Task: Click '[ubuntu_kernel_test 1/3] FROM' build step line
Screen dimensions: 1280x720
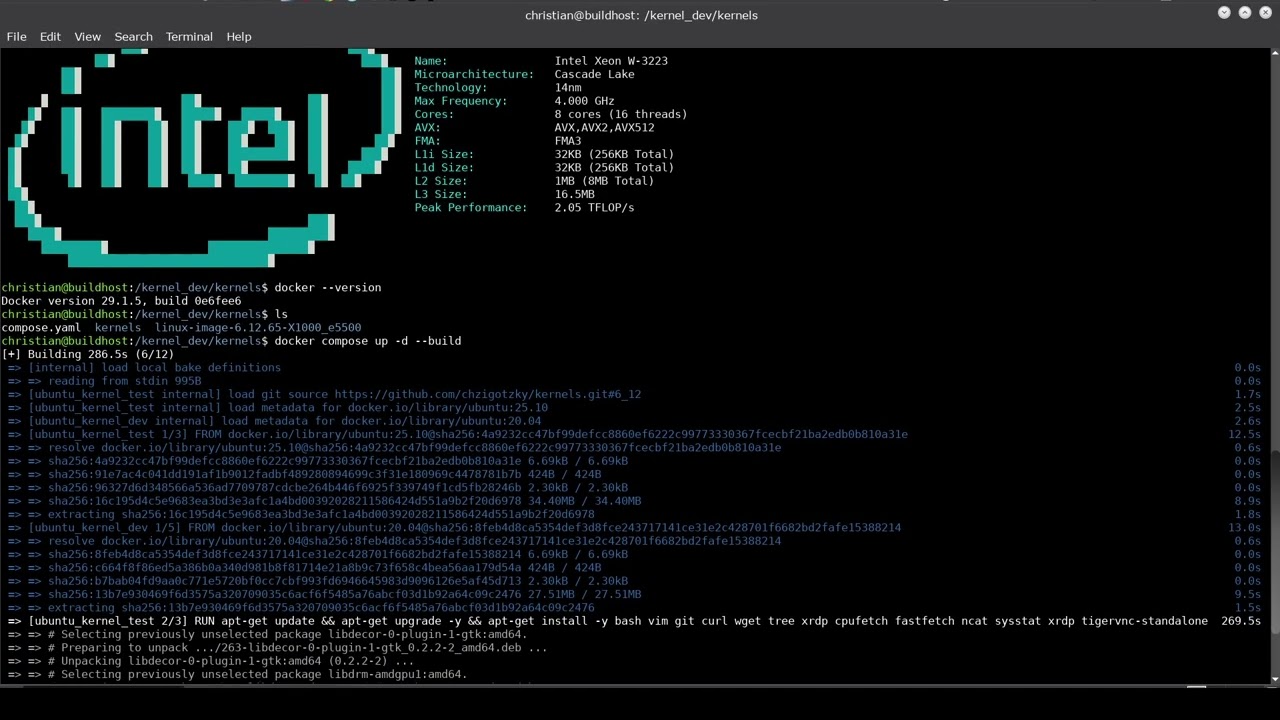Action: click(468, 434)
